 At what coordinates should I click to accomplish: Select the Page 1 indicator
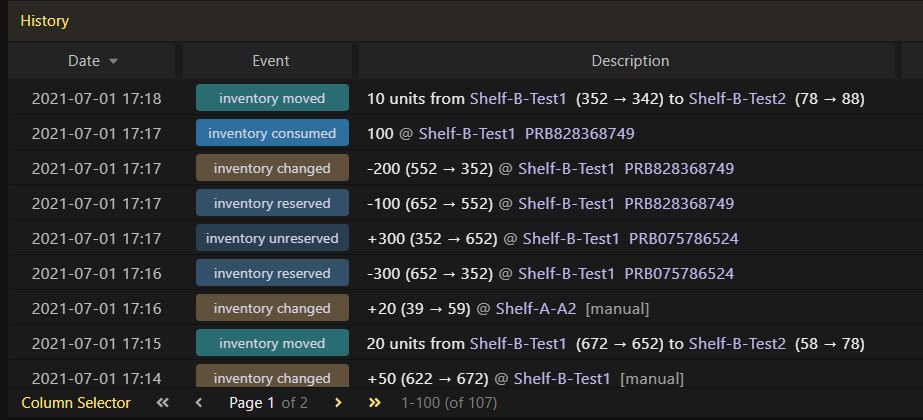252,403
